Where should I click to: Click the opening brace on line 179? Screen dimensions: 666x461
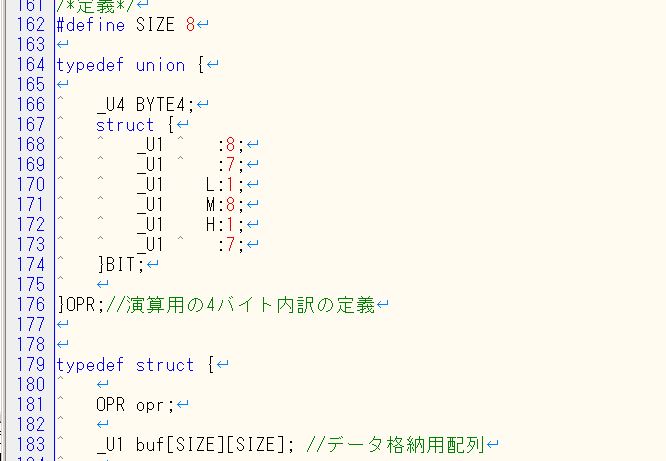click(211, 365)
